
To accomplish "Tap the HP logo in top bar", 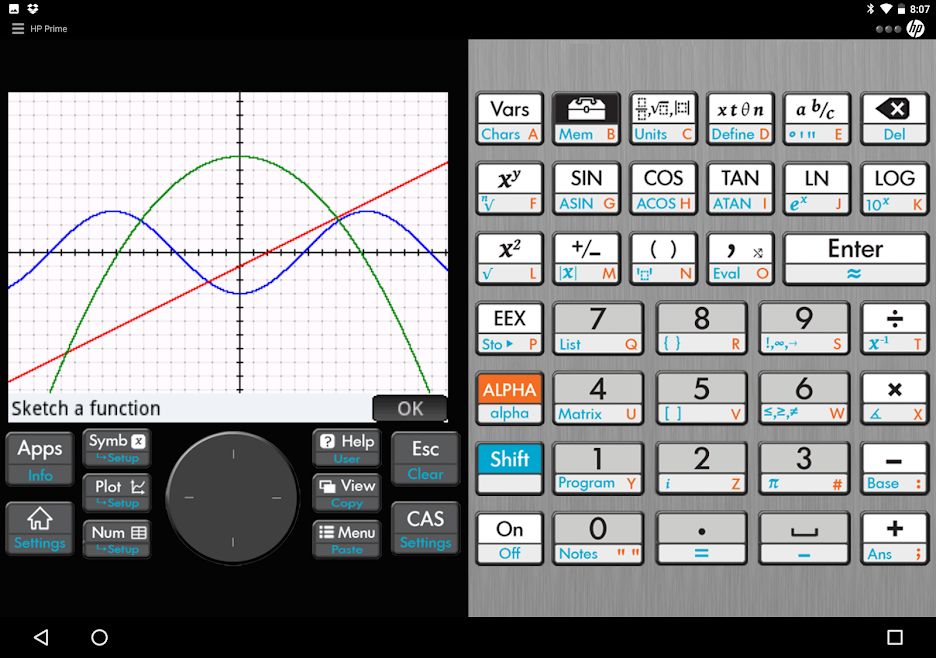I will tap(915, 29).
